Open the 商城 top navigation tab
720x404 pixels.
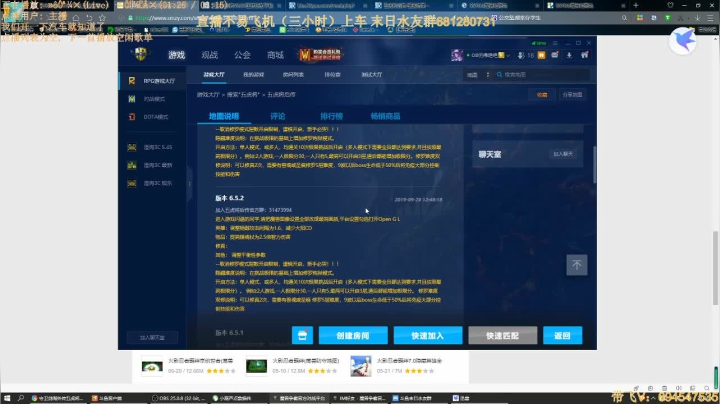pyautogui.click(x=275, y=55)
